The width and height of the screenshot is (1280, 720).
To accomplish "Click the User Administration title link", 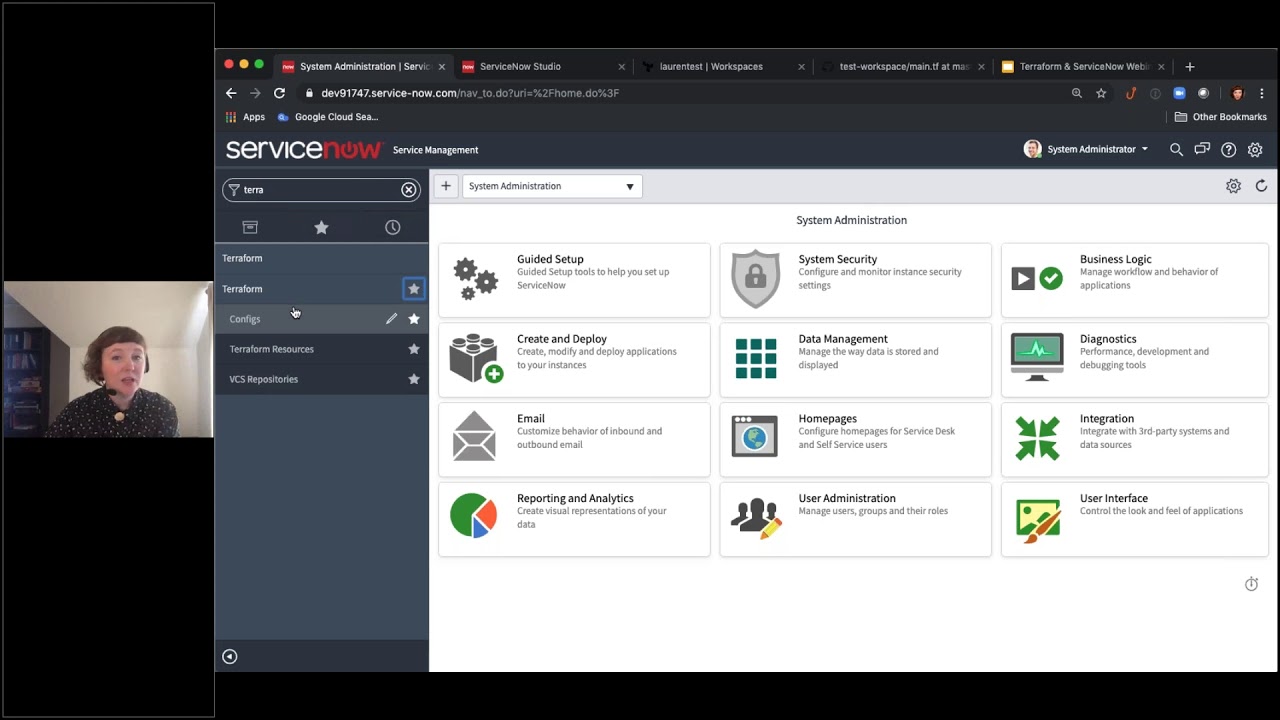I will (x=847, y=498).
